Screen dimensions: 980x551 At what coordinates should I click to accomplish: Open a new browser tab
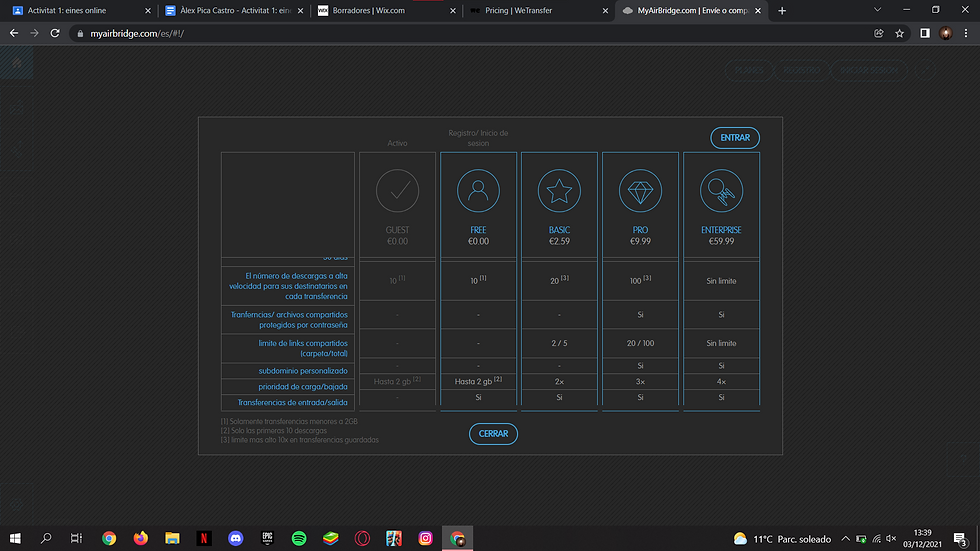[782, 11]
